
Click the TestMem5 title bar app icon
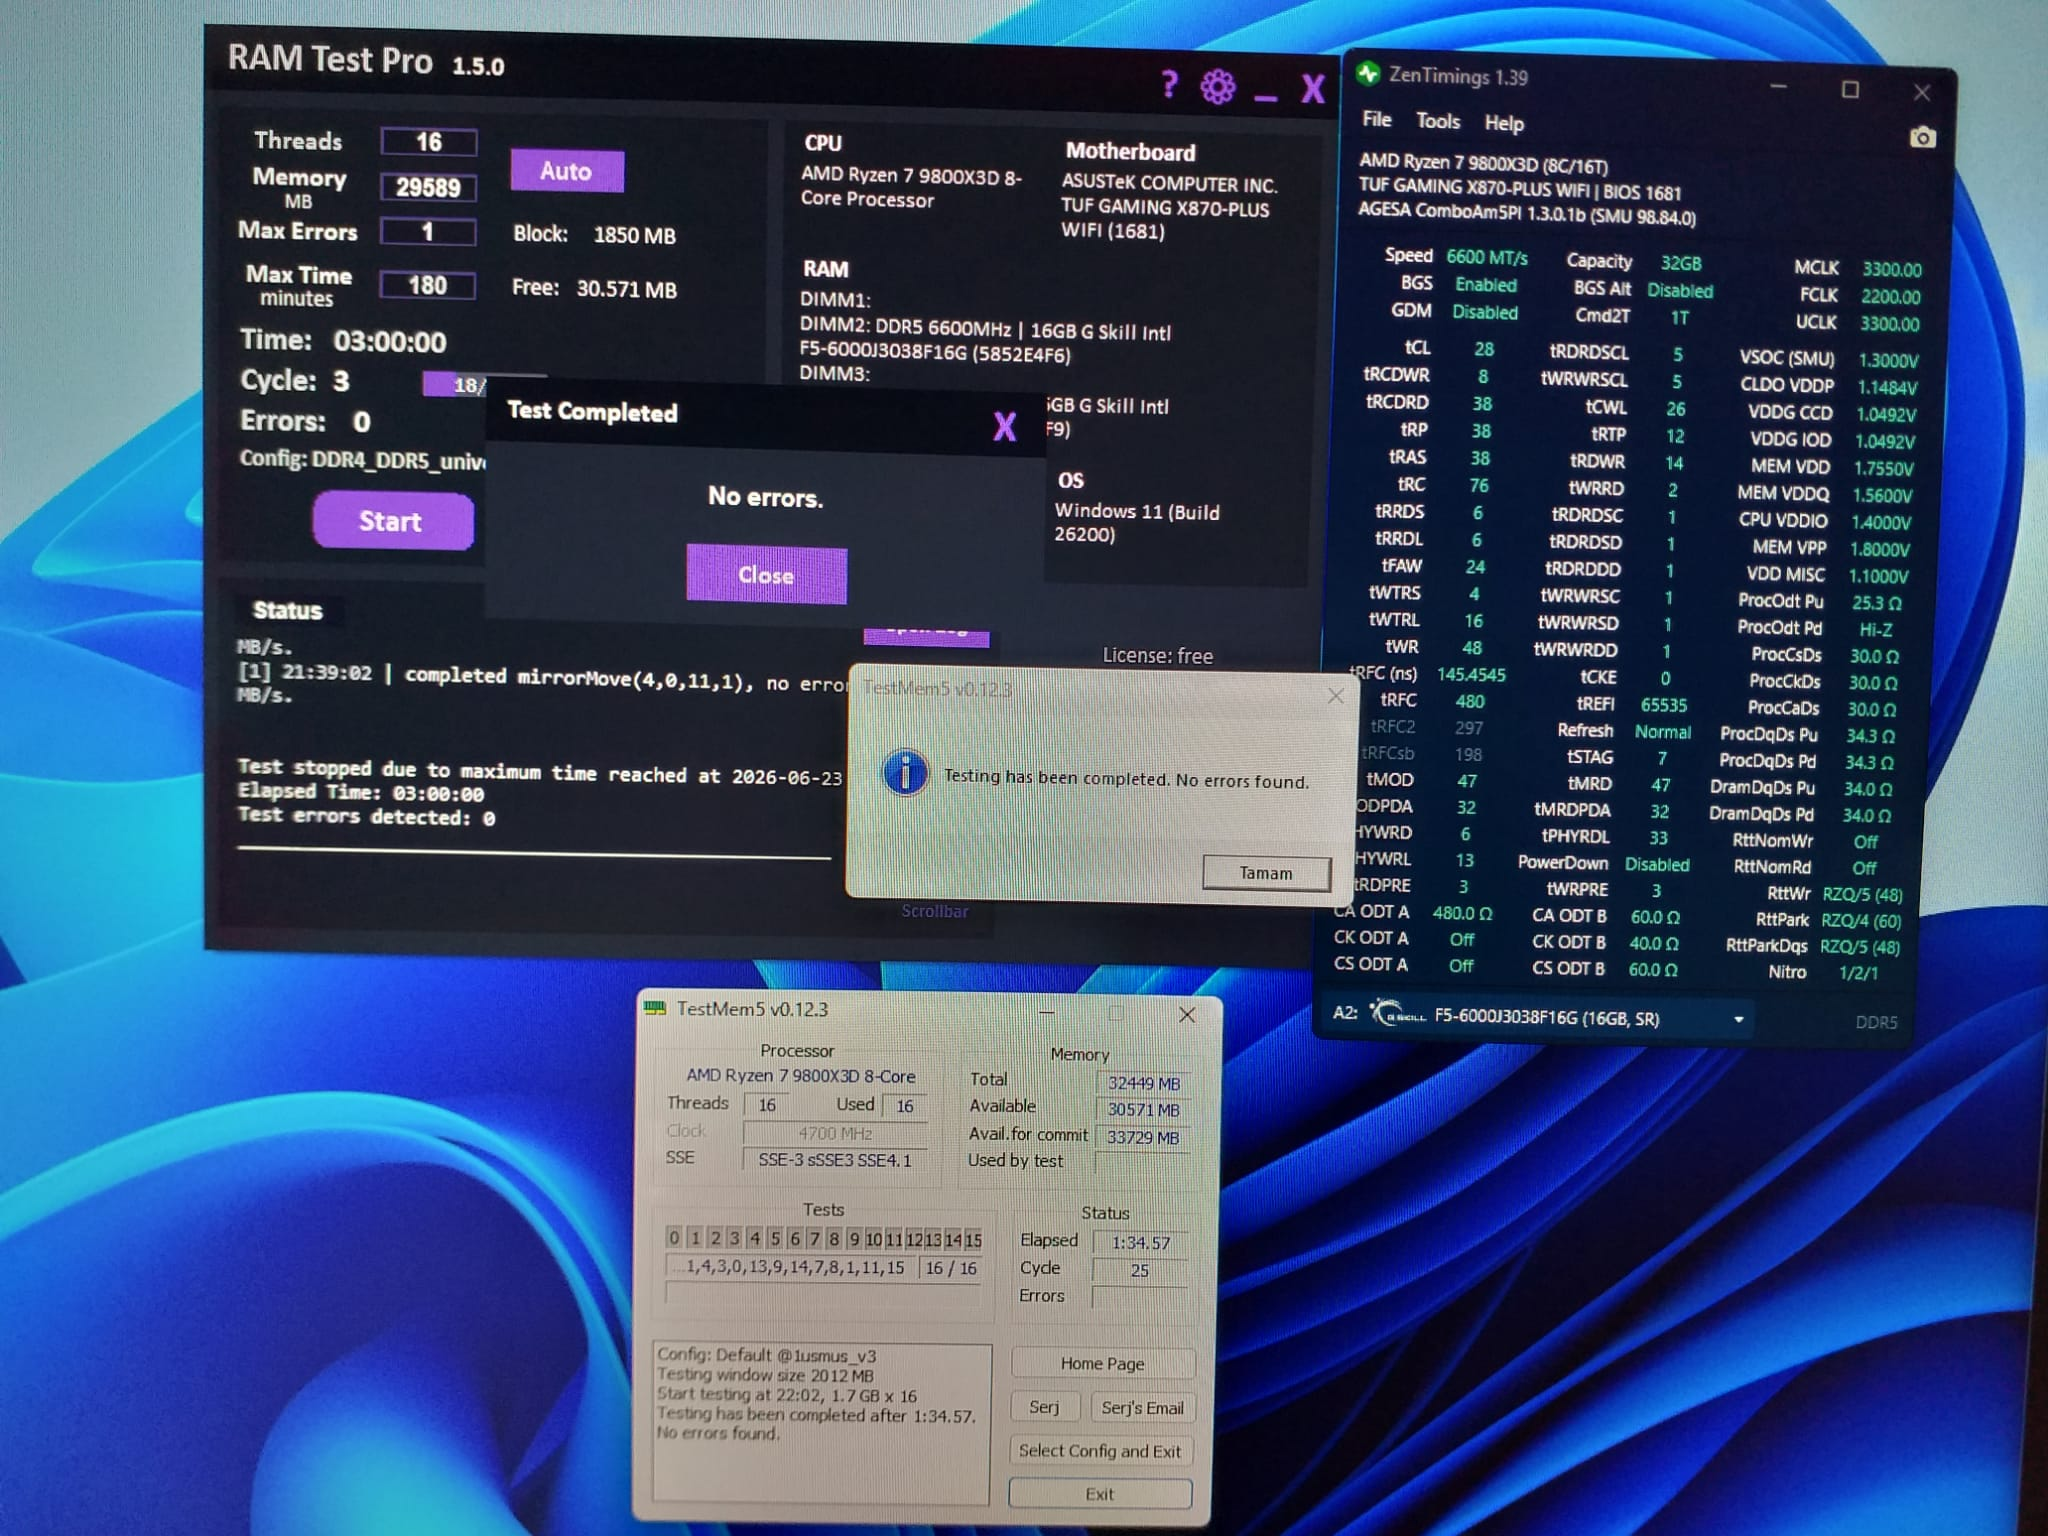coord(656,1007)
